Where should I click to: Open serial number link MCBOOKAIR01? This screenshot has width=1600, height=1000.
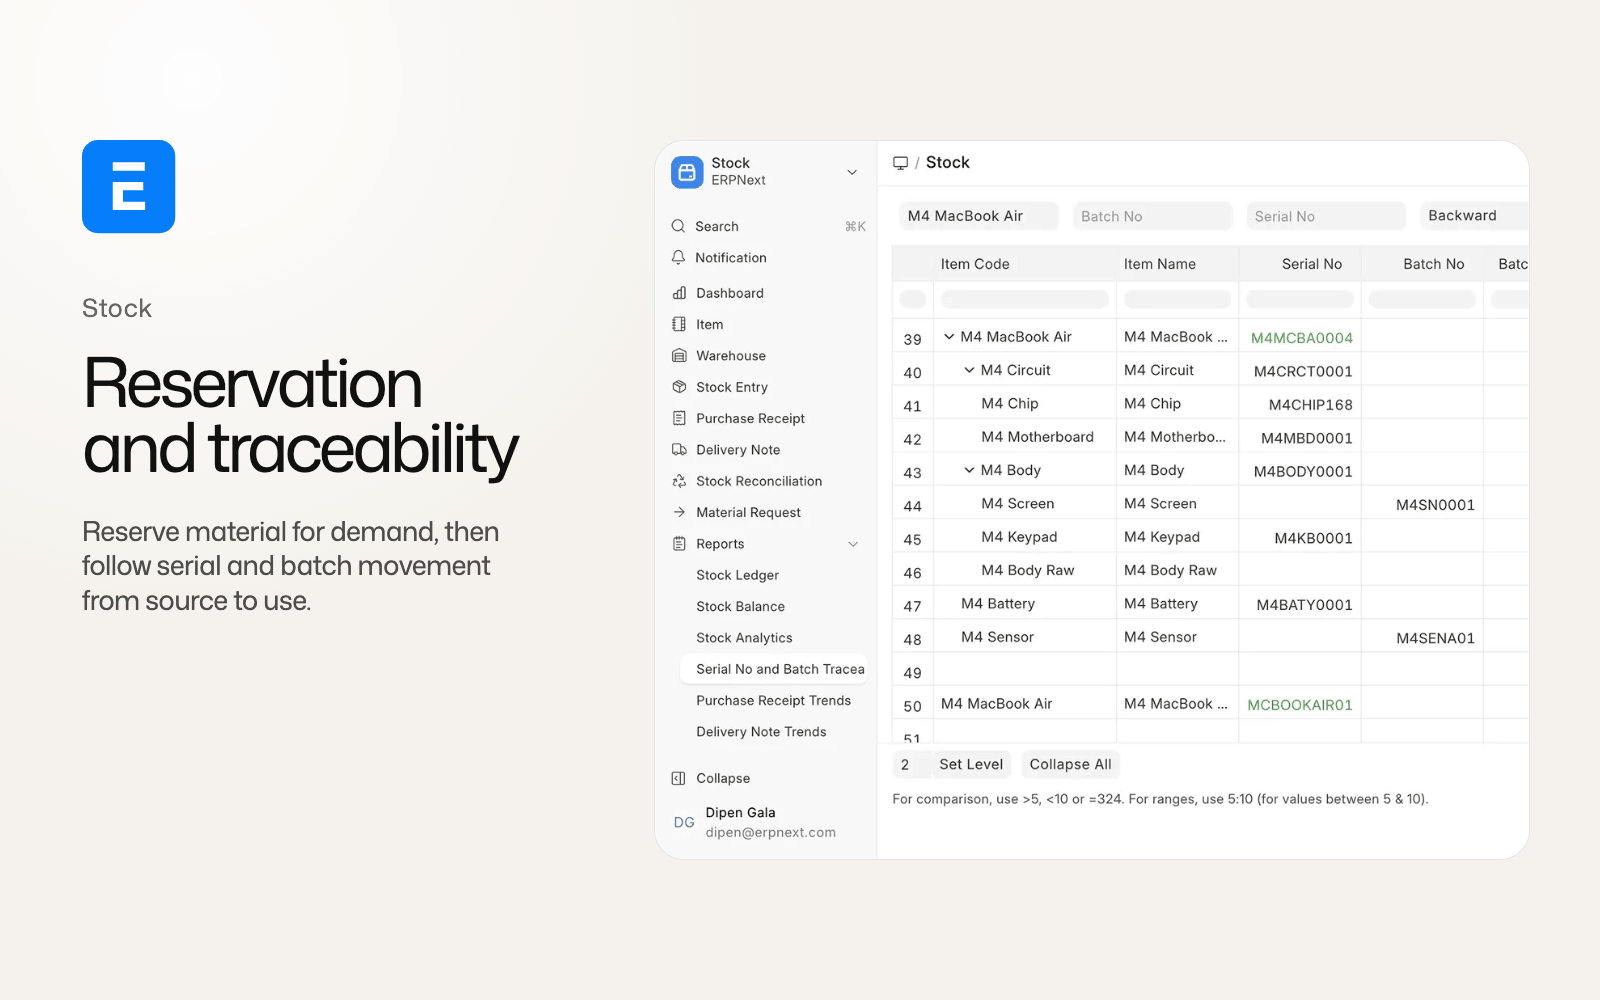click(1300, 705)
